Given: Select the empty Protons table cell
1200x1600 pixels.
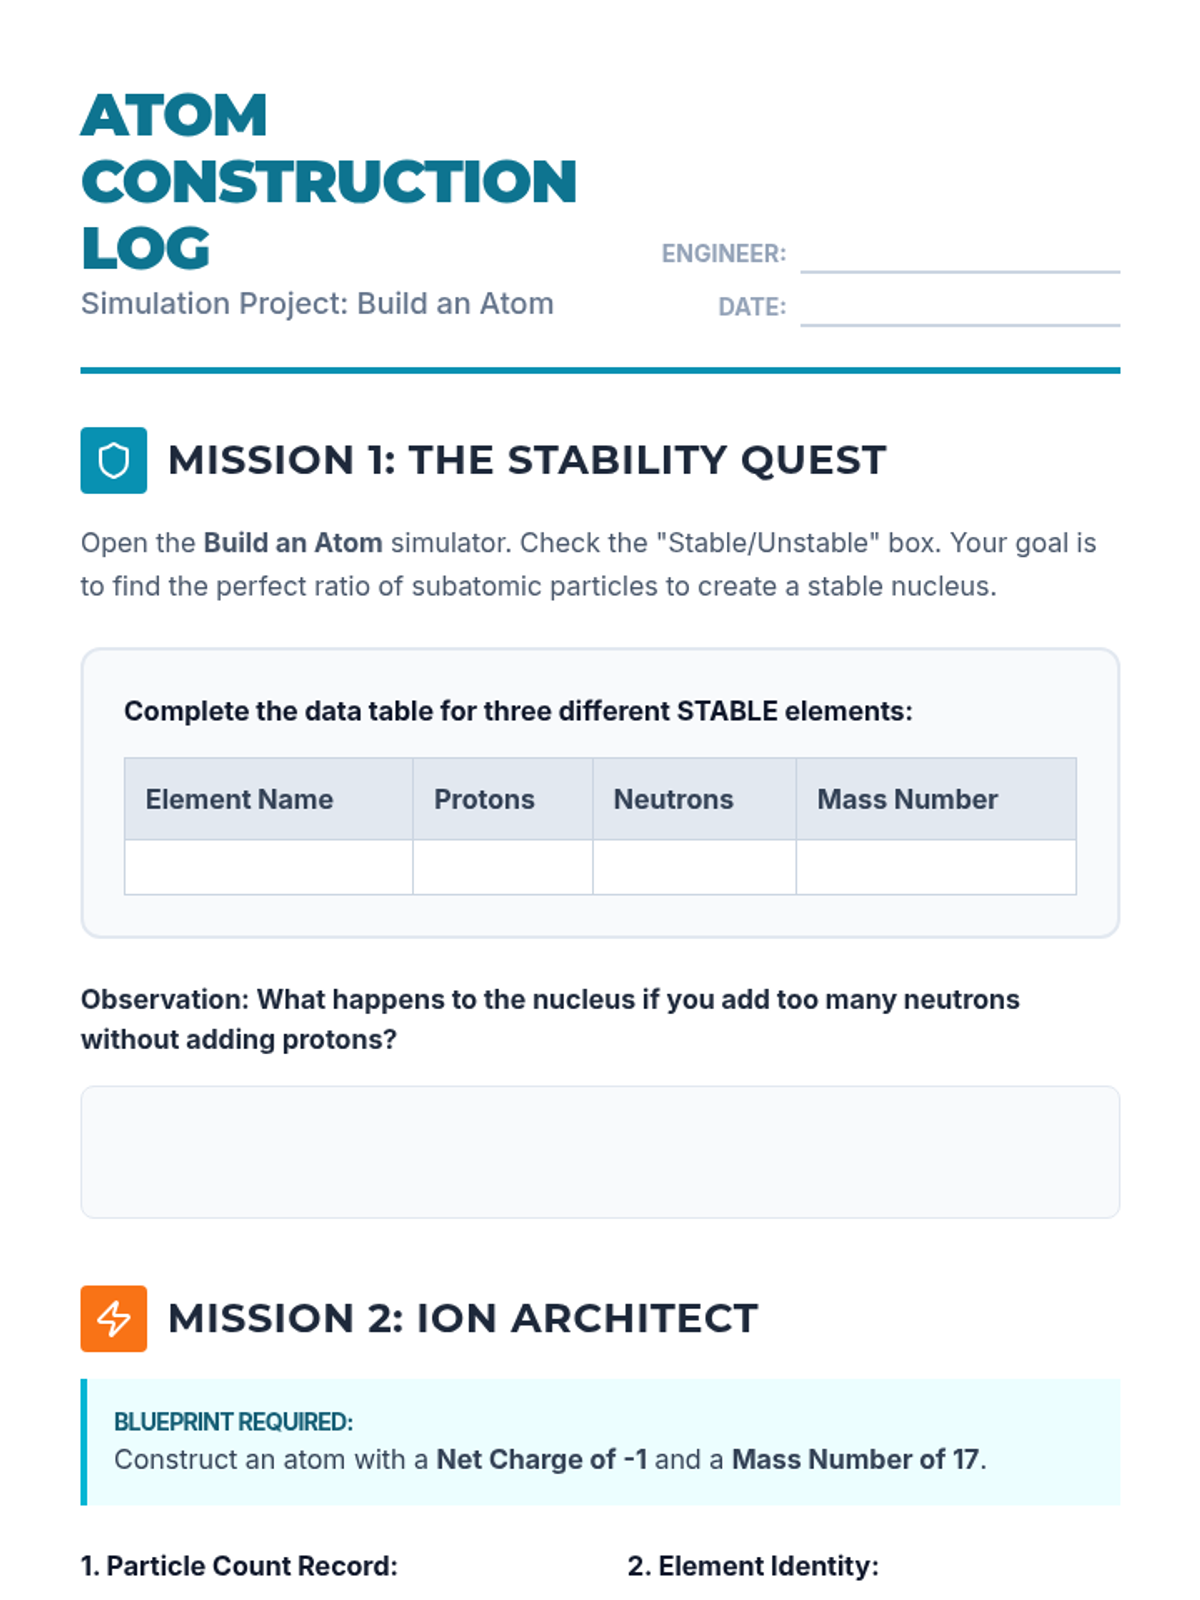Looking at the screenshot, I should 503,867.
